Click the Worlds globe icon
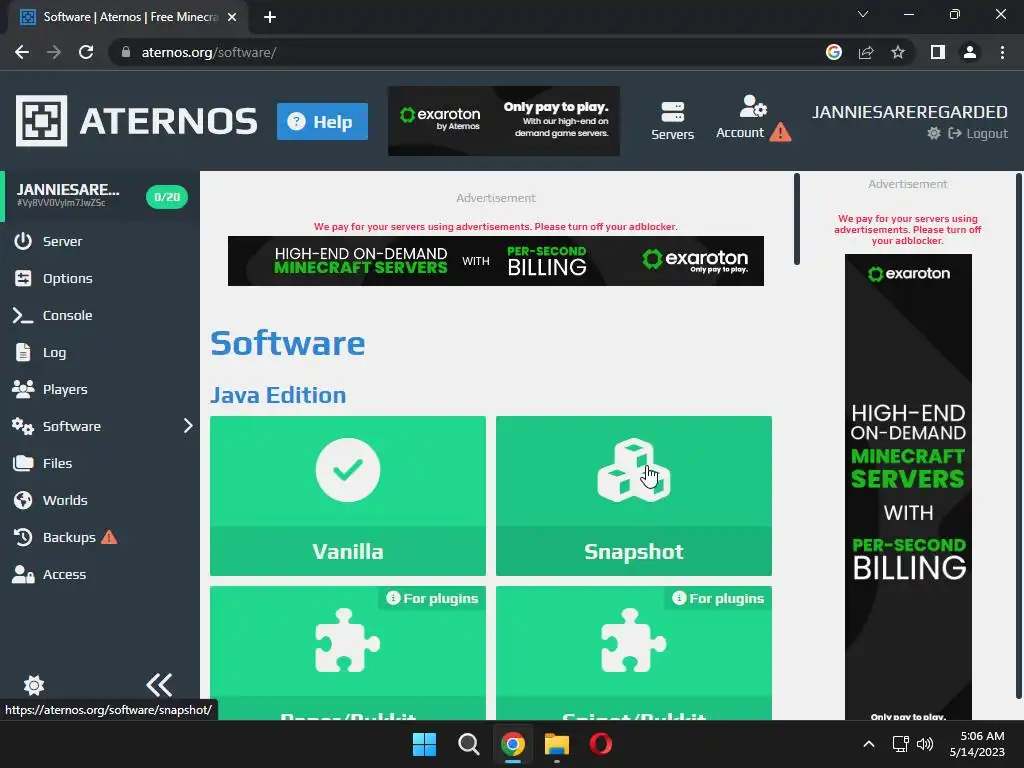 (x=23, y=500)
